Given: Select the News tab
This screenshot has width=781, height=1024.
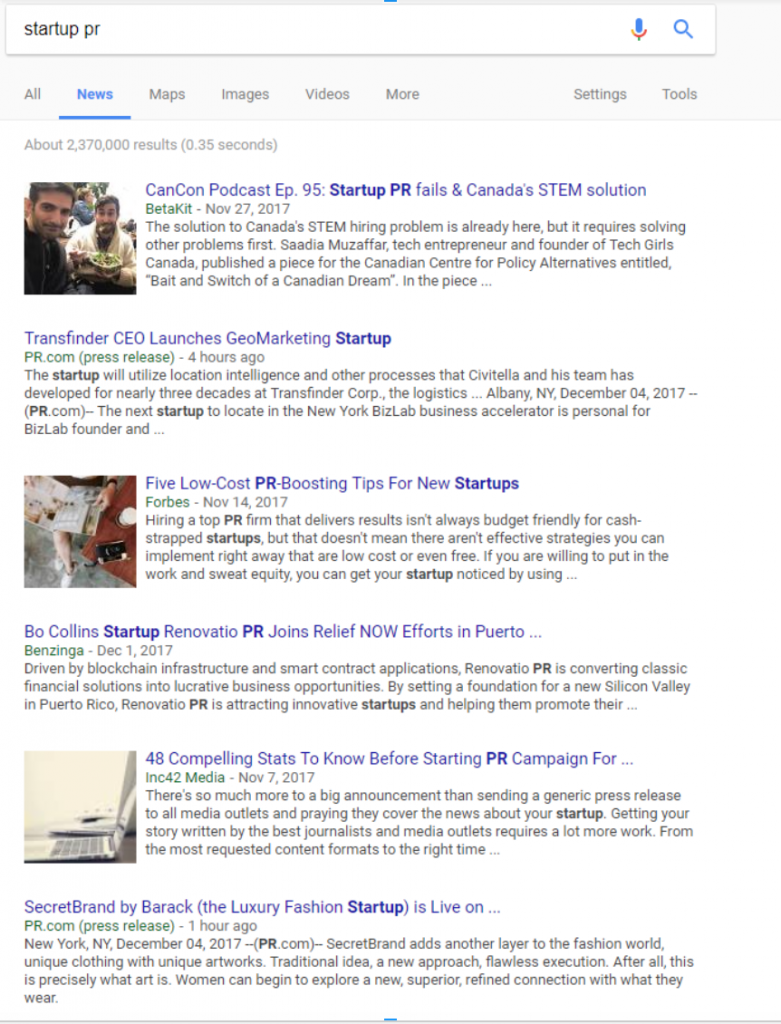Looking at the screenshot, I should 95,94.
